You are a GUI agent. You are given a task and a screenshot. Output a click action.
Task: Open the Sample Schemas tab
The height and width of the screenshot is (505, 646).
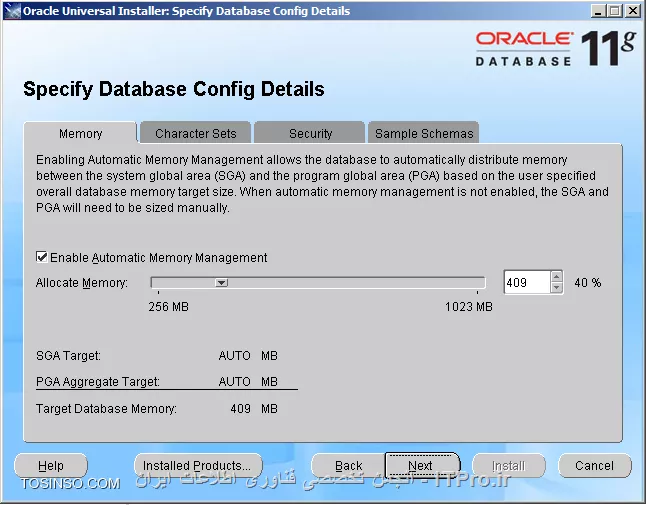(x=424, y=133)
